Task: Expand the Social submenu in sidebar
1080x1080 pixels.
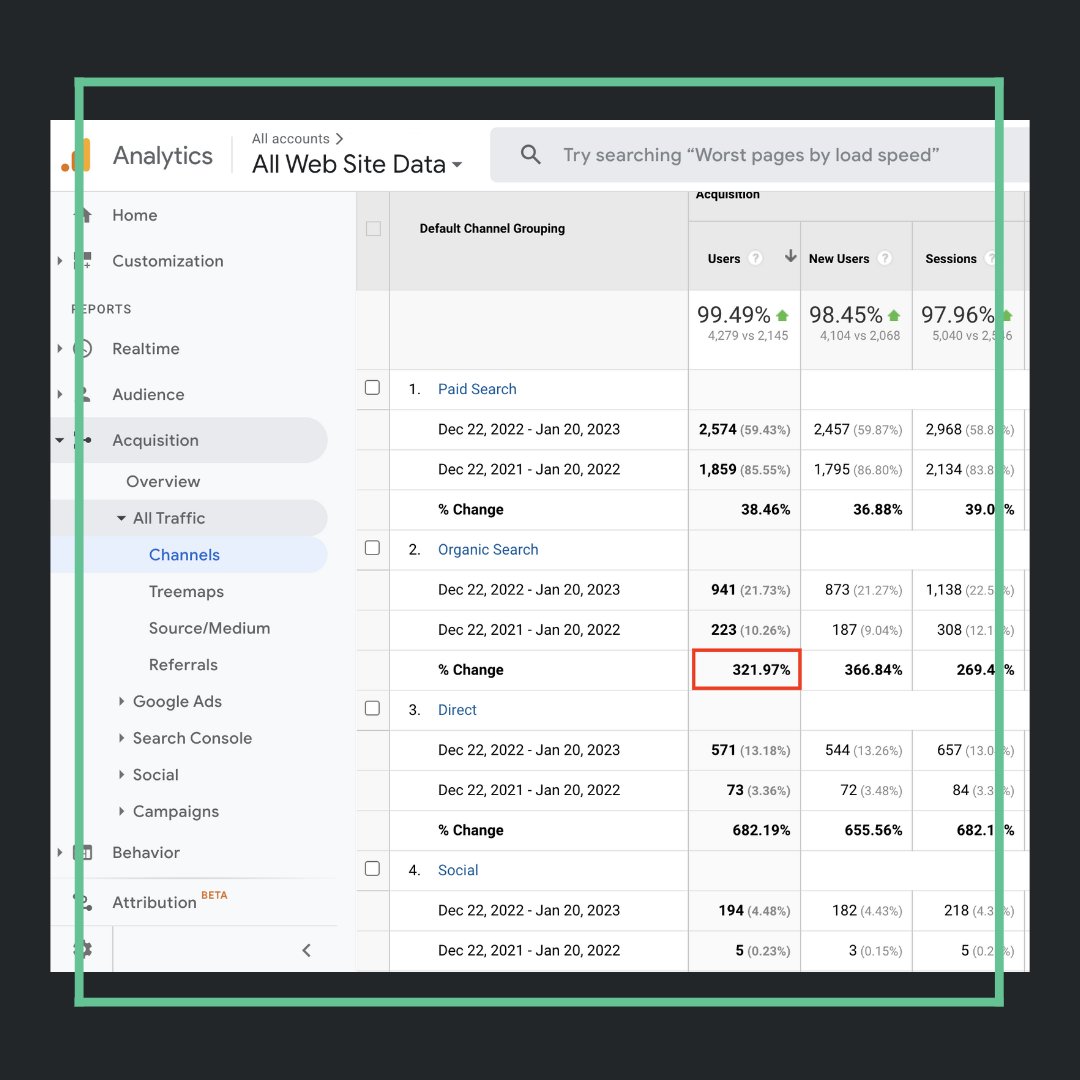Action: coord(121,774)
